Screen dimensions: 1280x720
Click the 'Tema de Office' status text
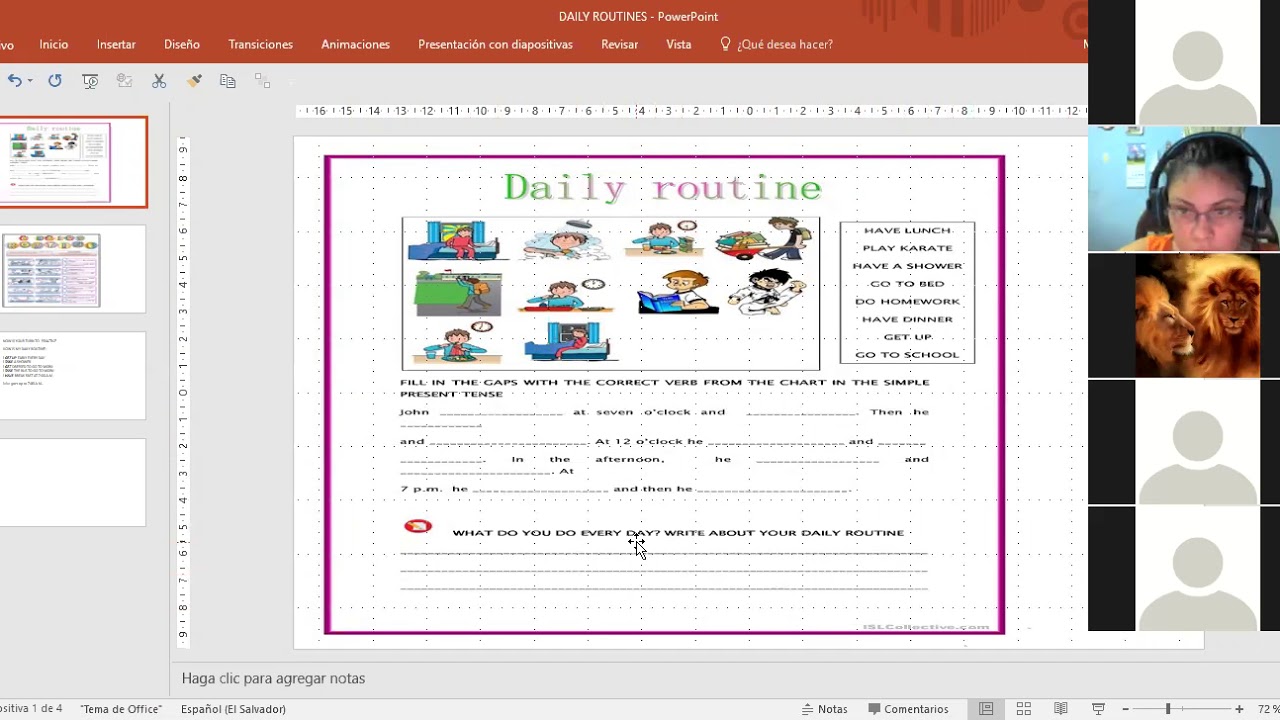pyautogui.click(x=121, y=709)
